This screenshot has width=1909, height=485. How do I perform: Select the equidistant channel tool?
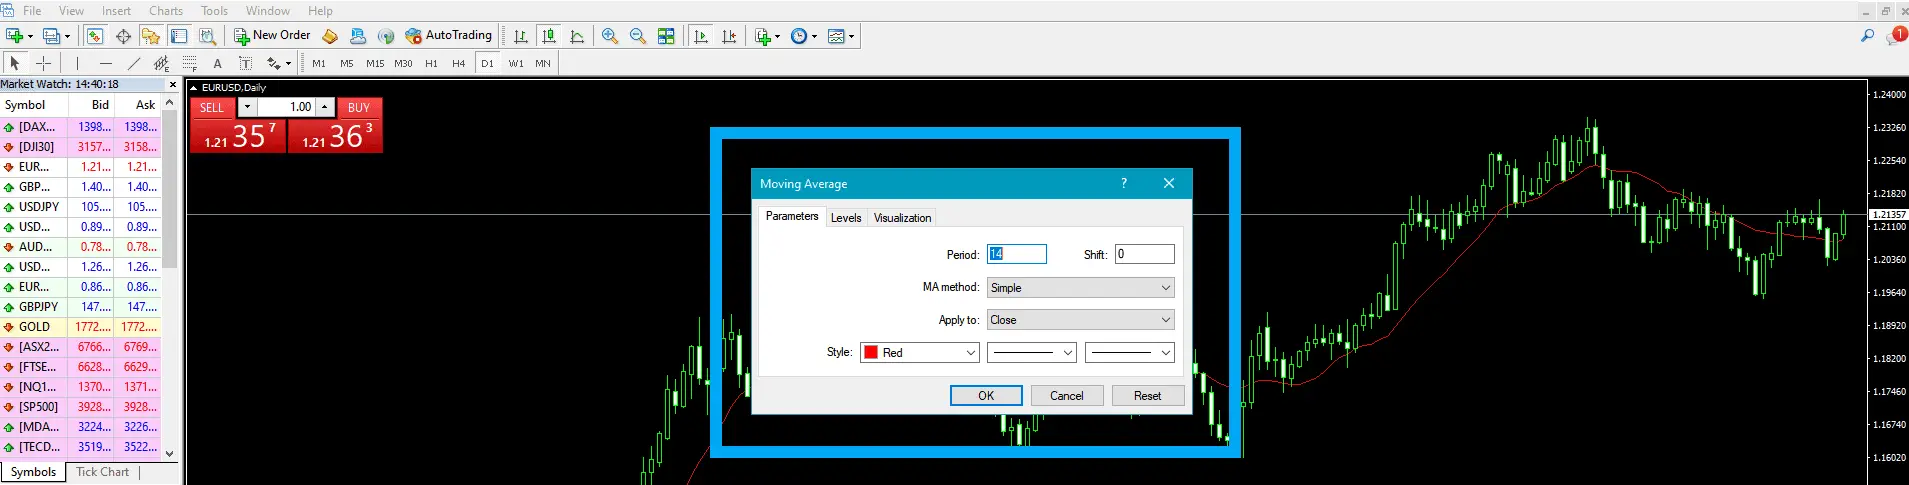tap(161, 63)
